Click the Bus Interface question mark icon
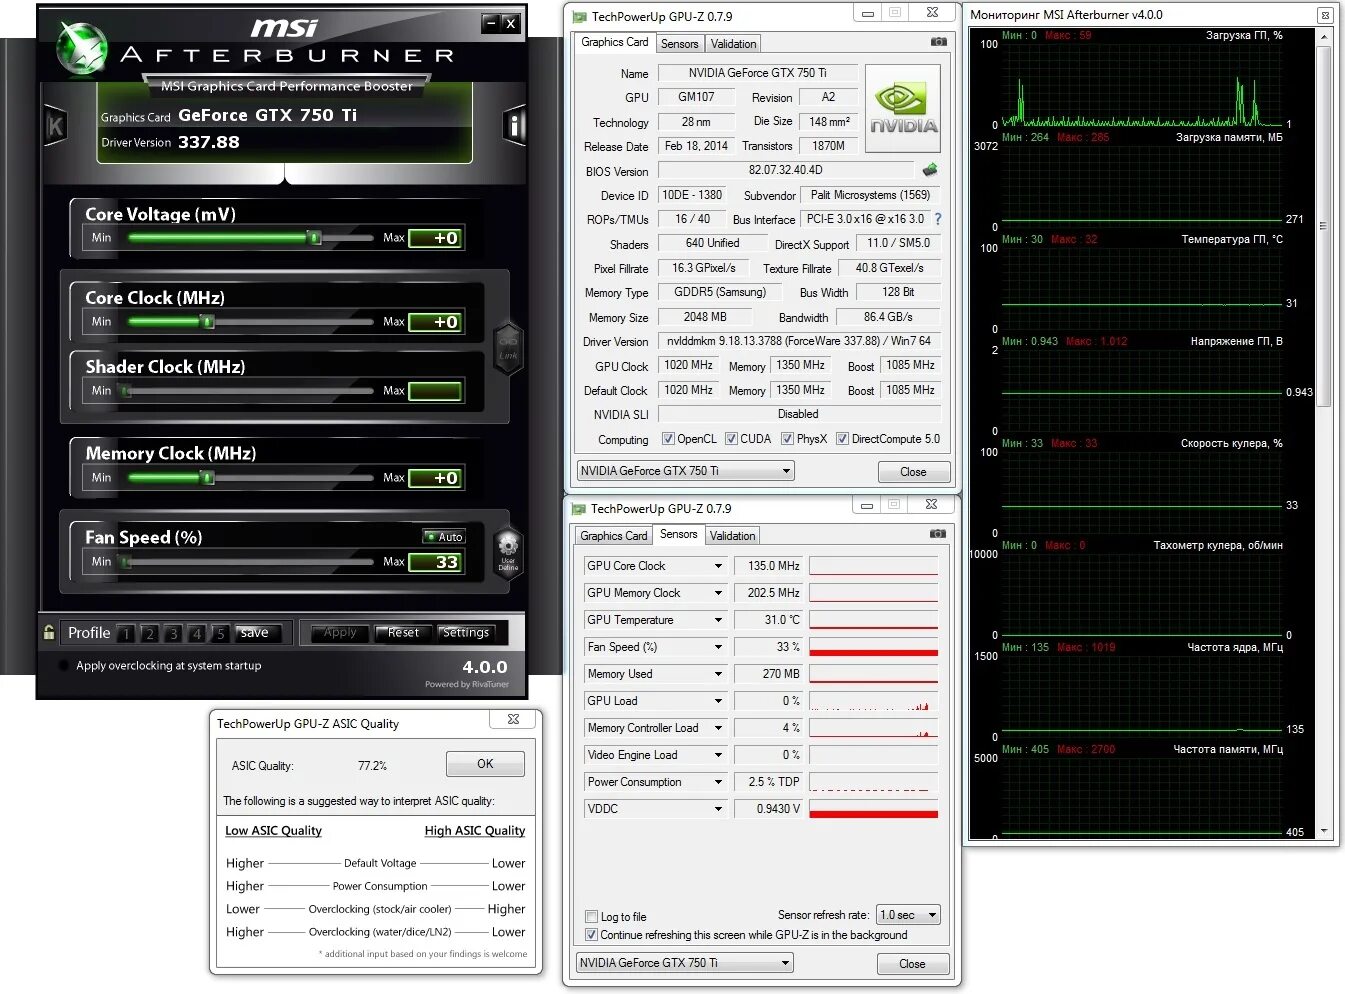The width and height of the screenshot is (1345, 994). tap(937, 218)
